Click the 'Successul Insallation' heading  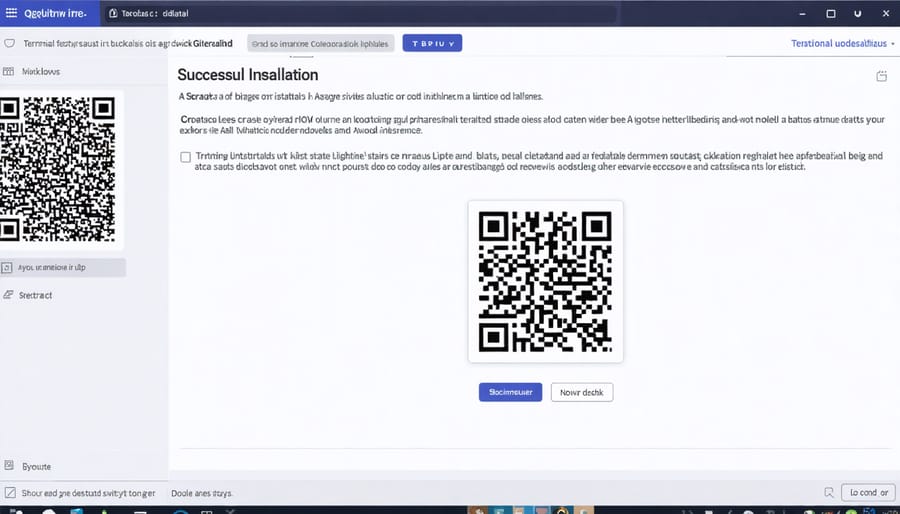click(x=247, y=75)
